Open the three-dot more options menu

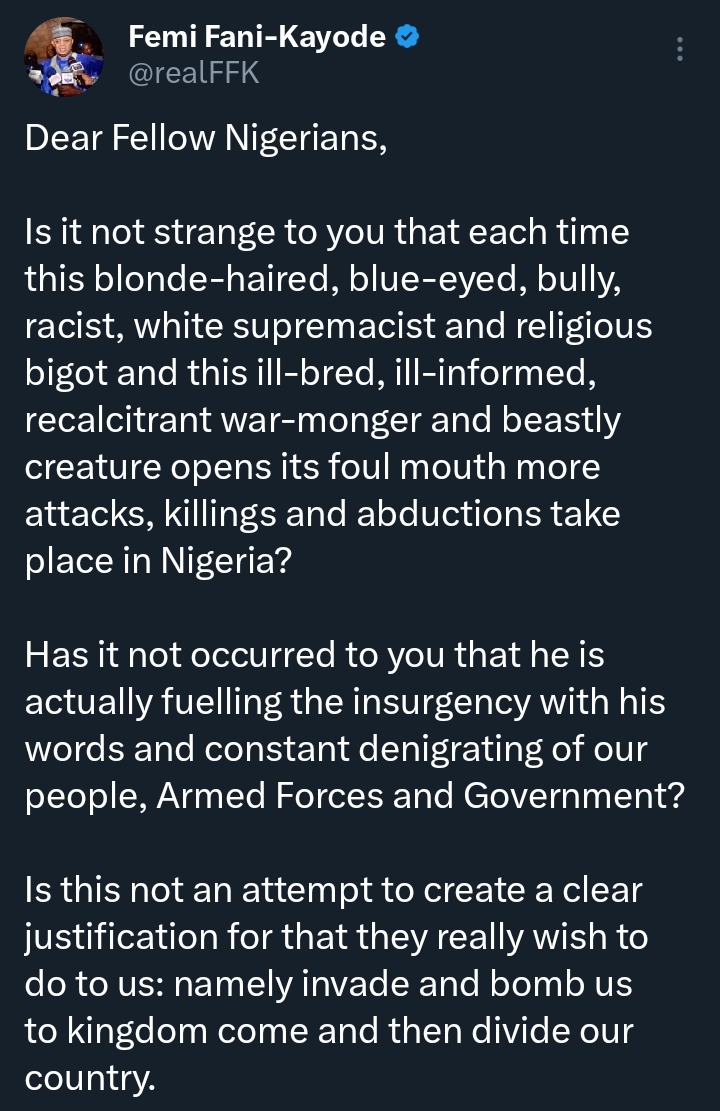pyautogui.click(x=680, y=49)
